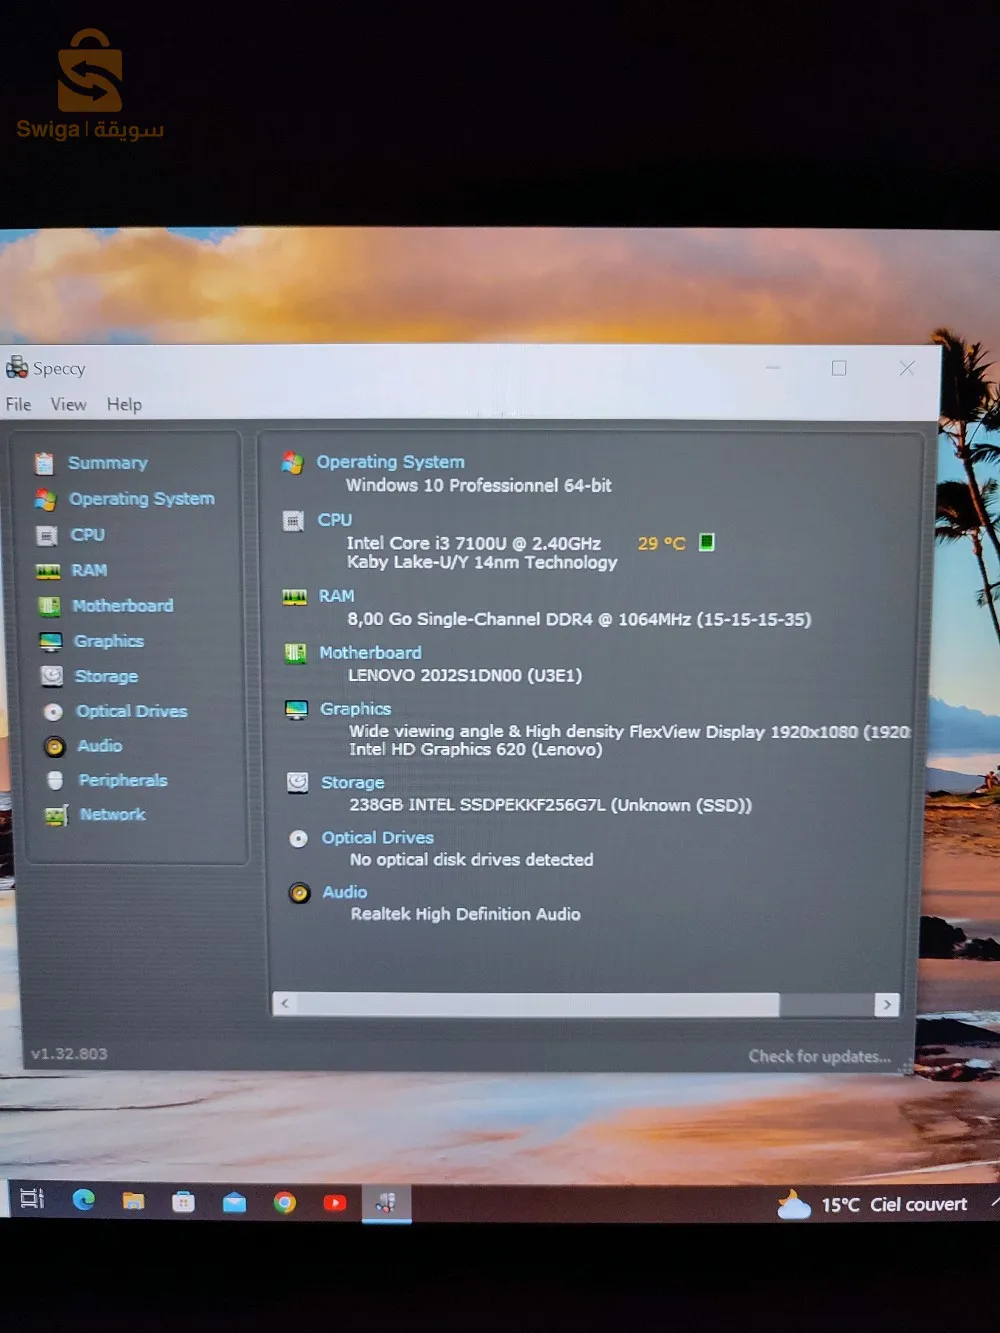Click the Graphics monitor icon in the sidebar
This screenshot has height=1333, width=1000.
pos(50,641)
